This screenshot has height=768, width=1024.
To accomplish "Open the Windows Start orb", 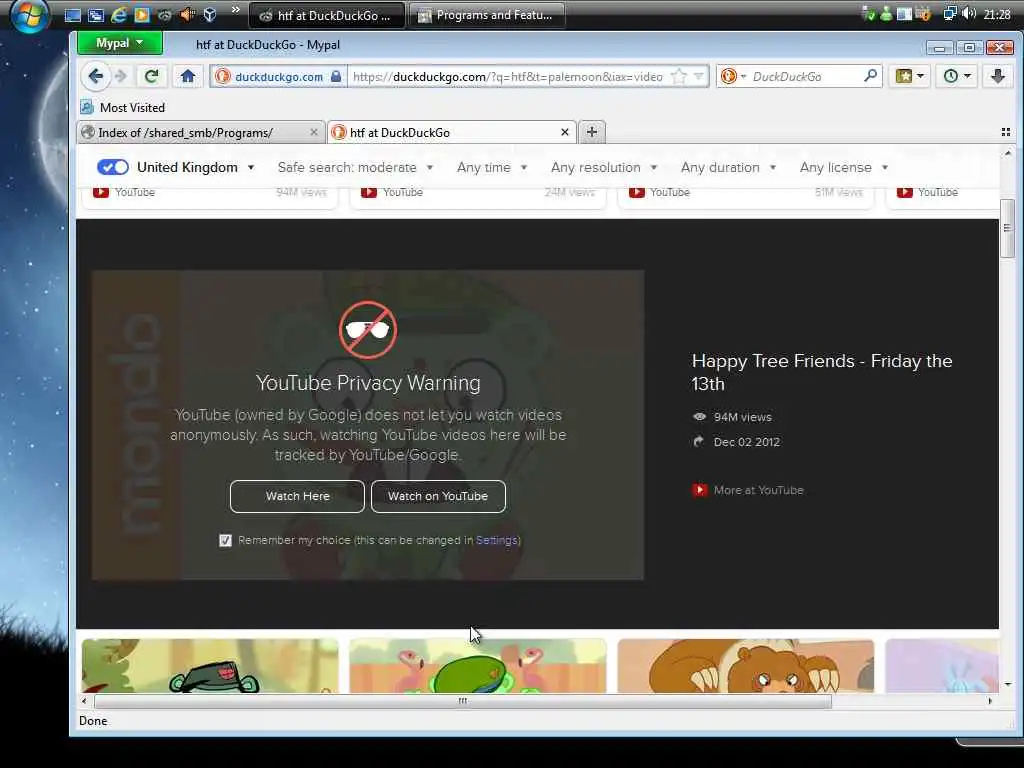I will click(x=29, y=16).
